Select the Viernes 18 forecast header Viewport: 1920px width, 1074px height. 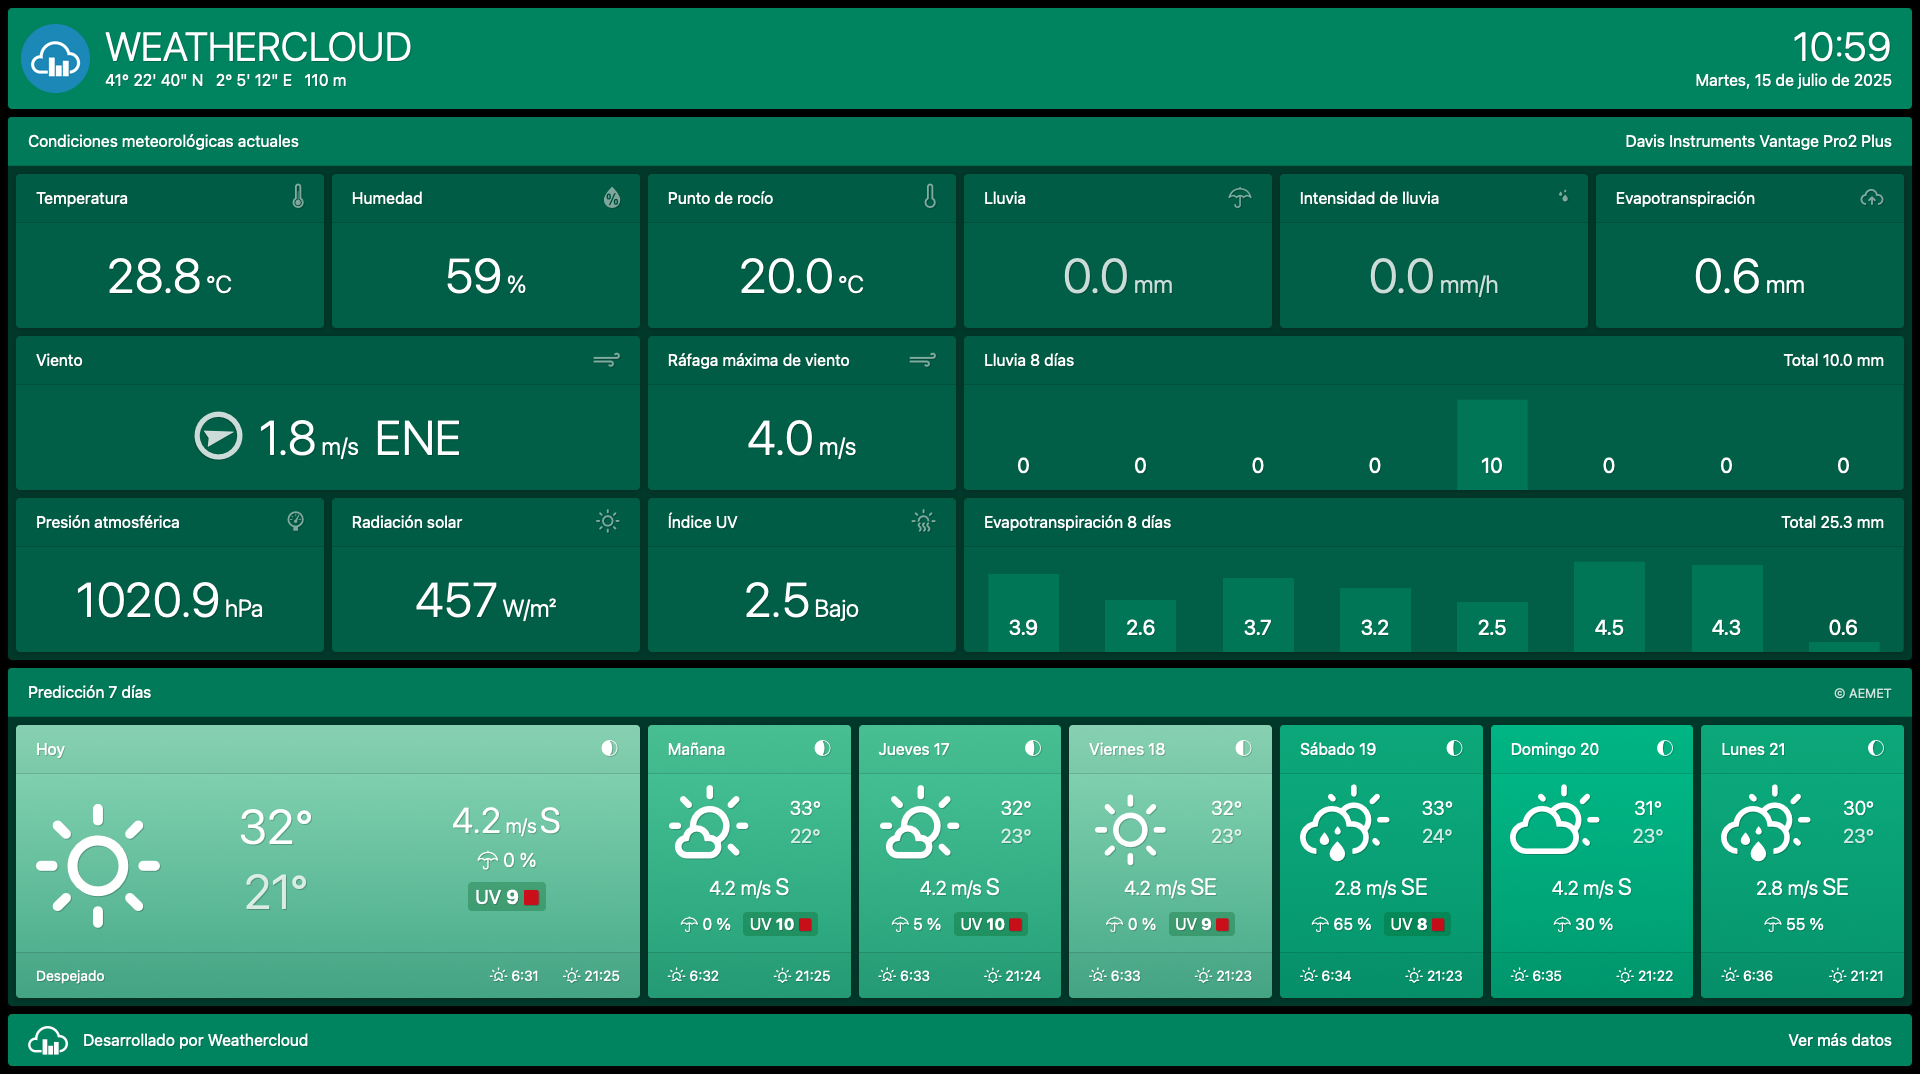coord(1170,749)
